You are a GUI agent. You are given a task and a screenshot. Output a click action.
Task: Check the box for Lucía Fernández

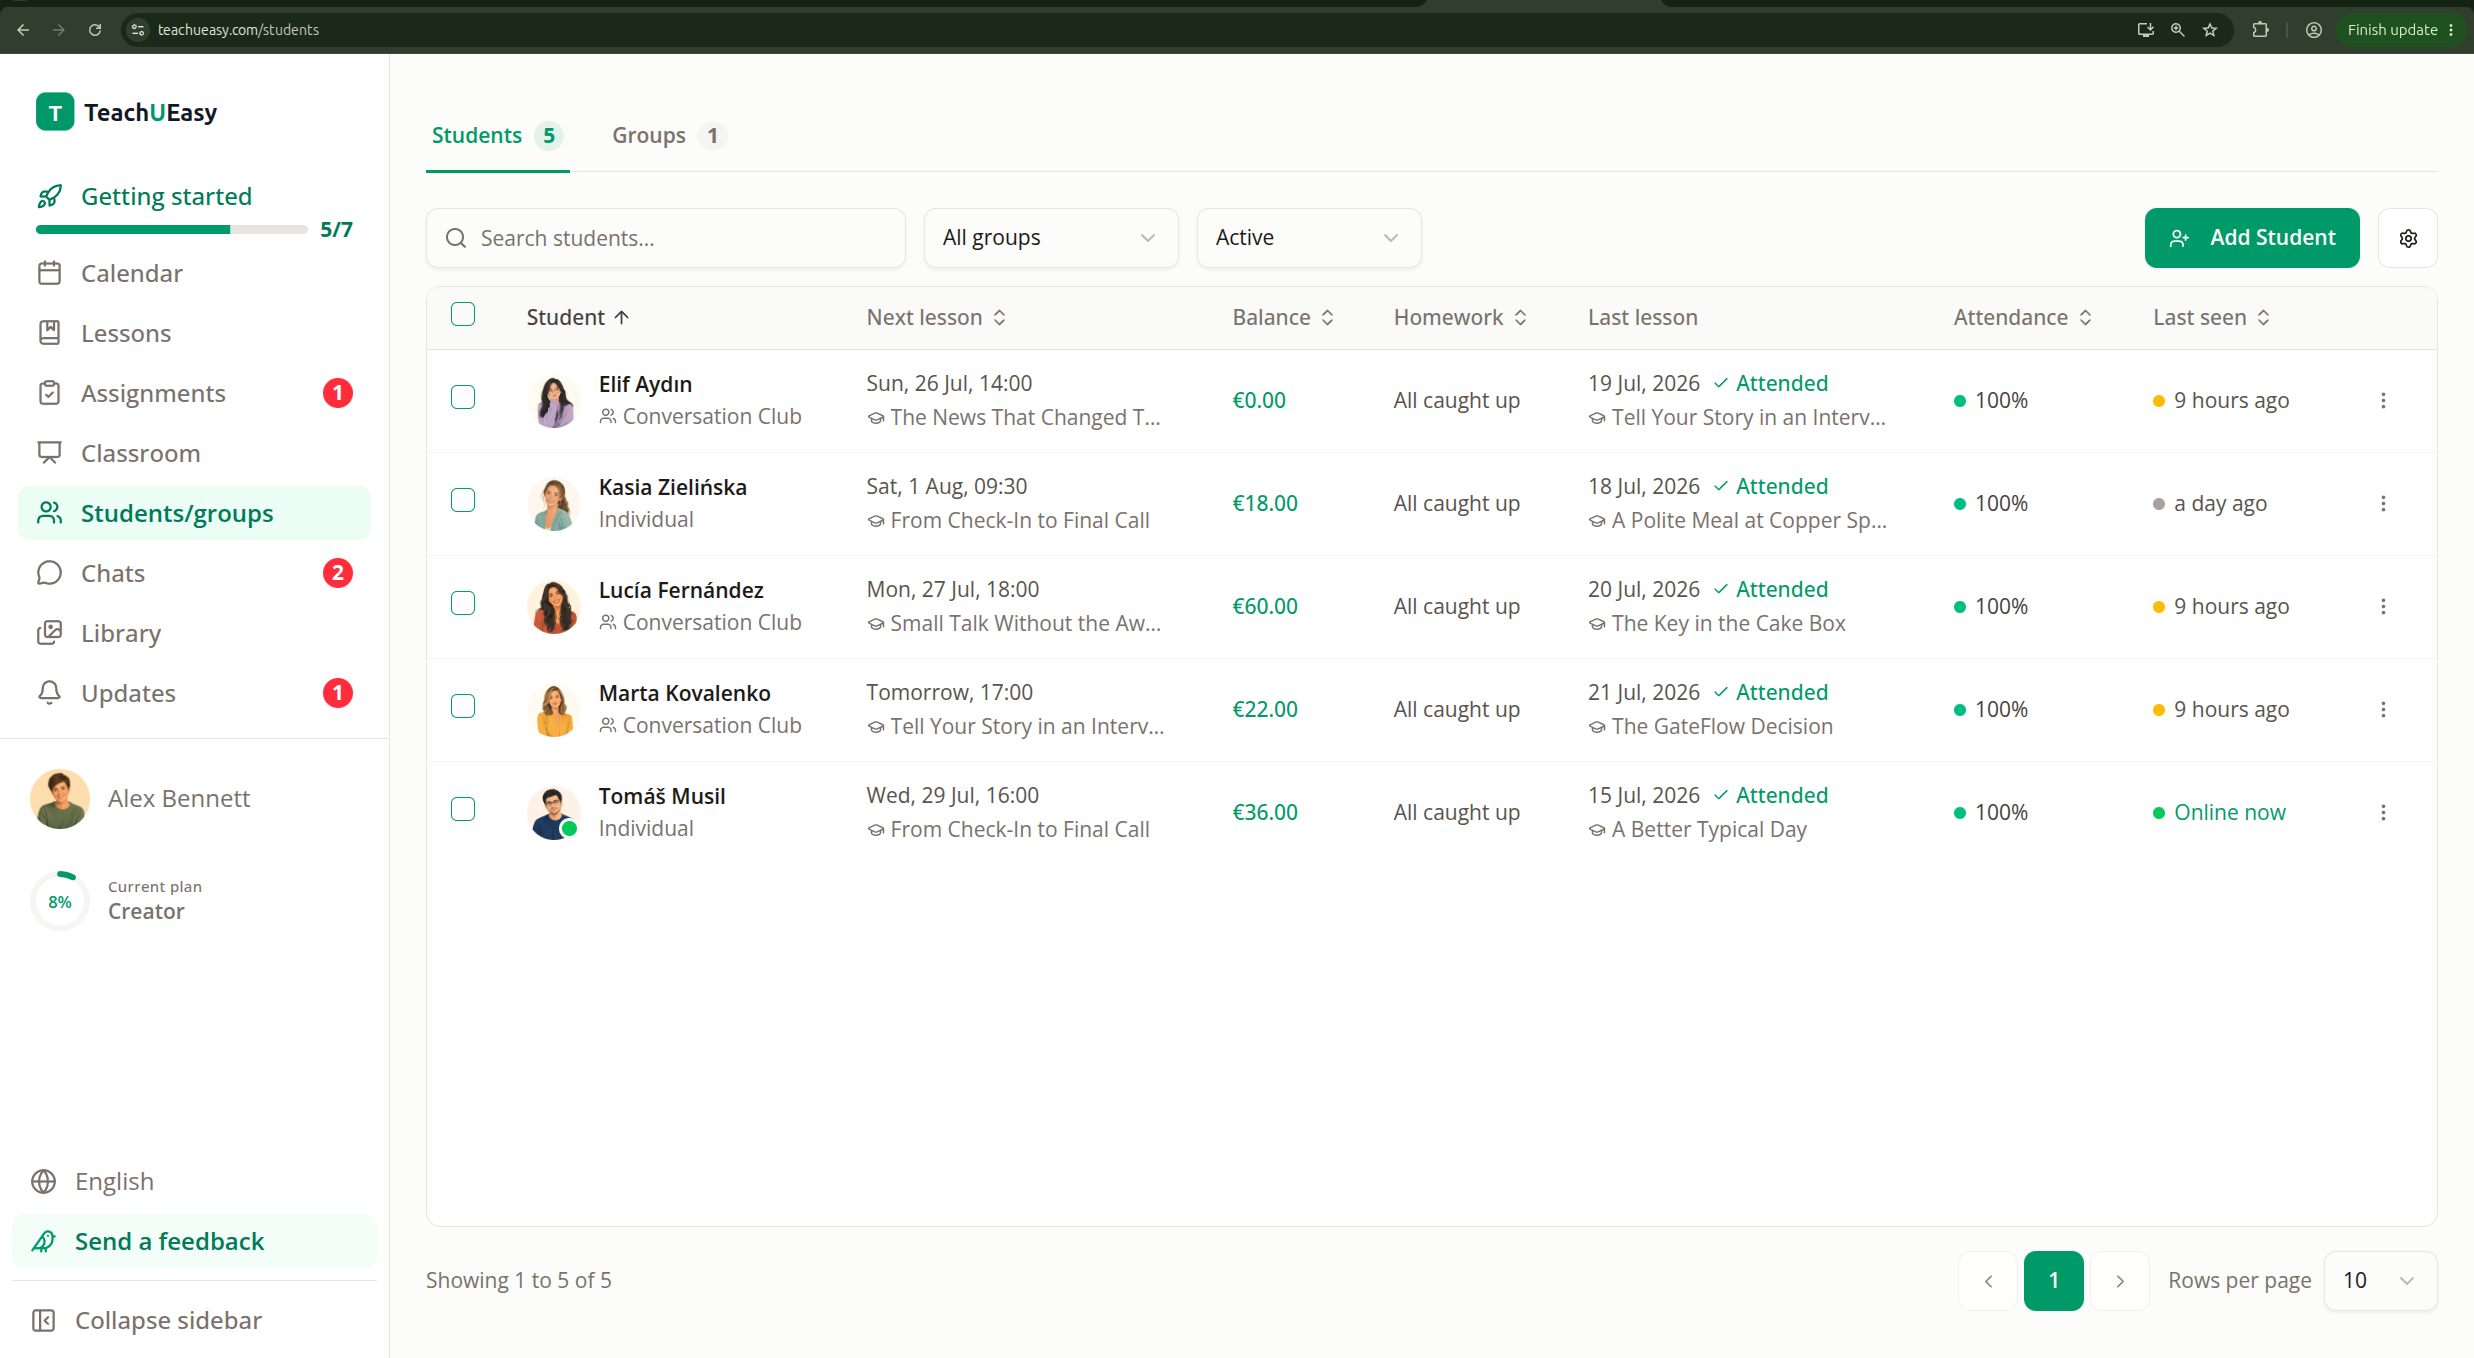tap(463, 603)
